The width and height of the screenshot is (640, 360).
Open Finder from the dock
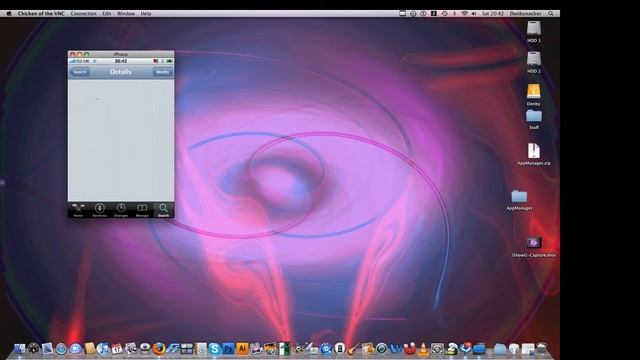pyautogui.click(x=19, y=349)
